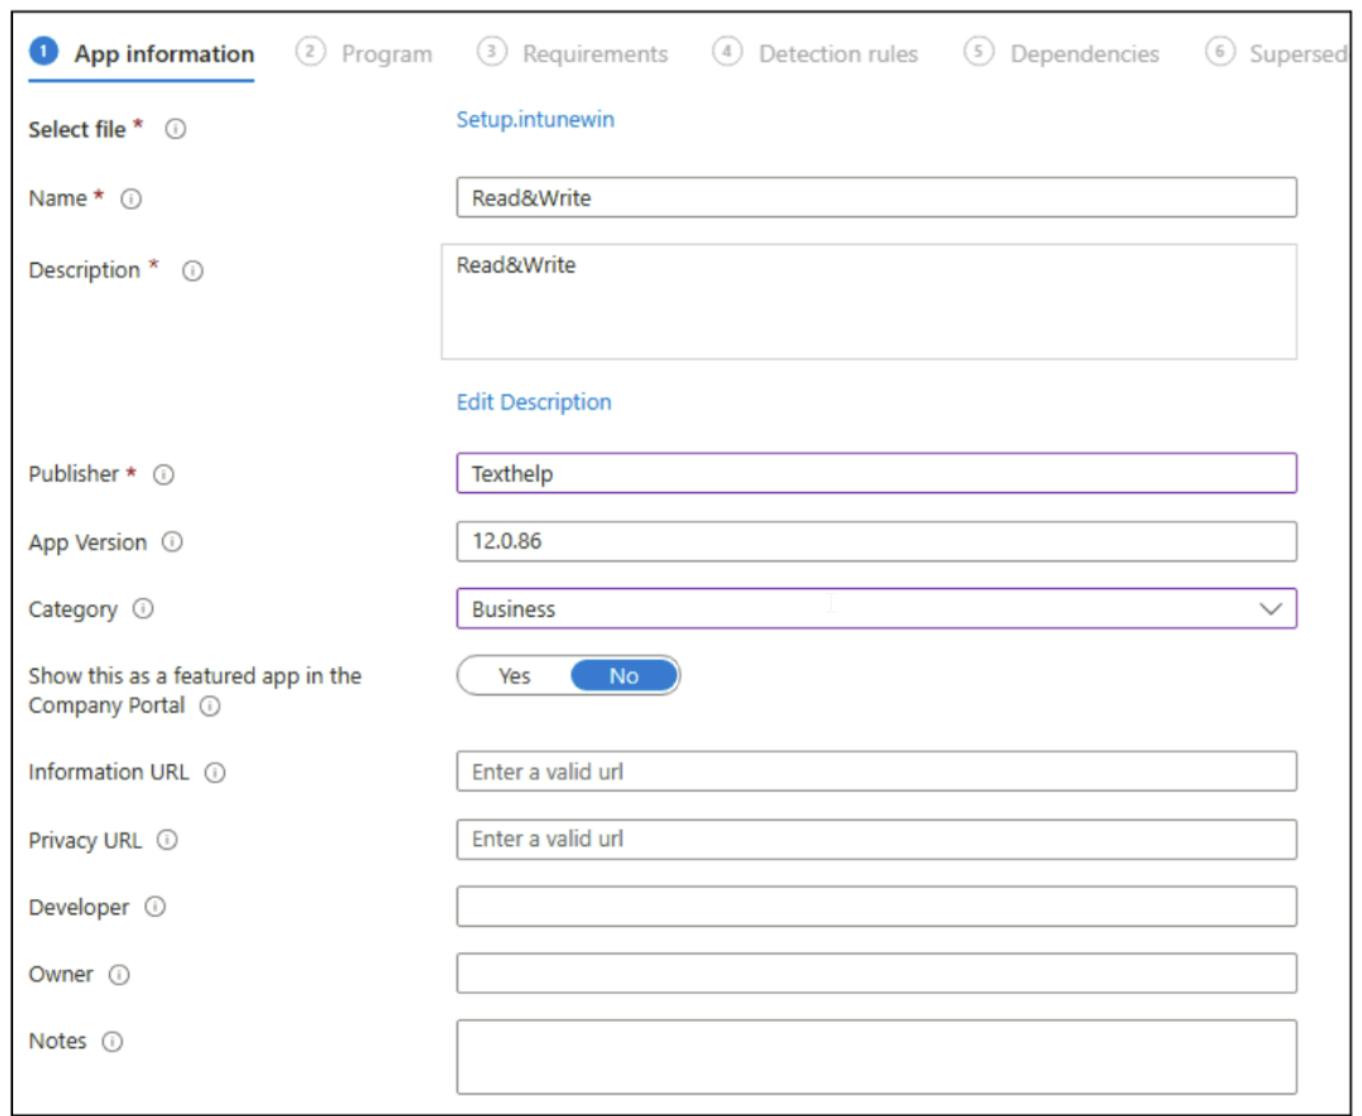Viewport: 1362px width, 1116px height.
Task: Switch to the Detection rules tab
Action: (x=837, y=54)
